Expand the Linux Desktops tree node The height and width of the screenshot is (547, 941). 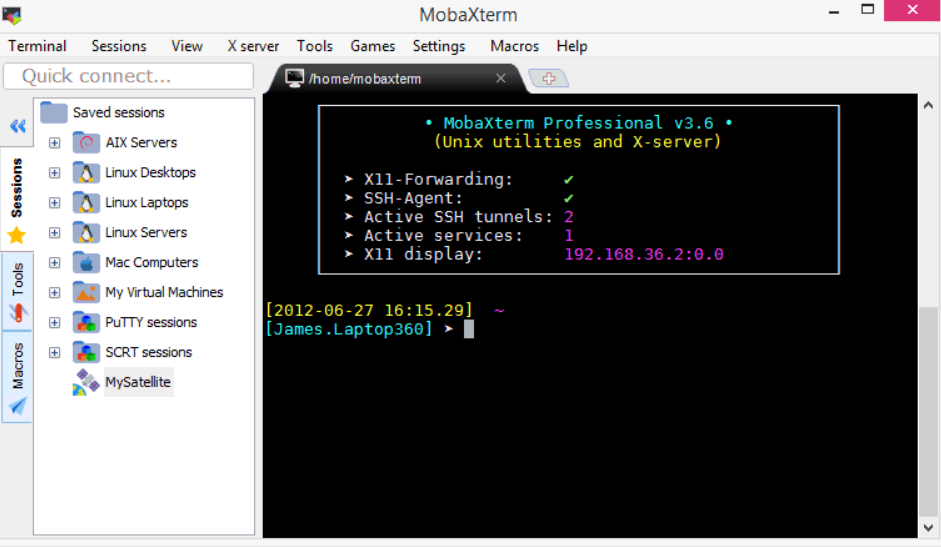coord(55,173)
